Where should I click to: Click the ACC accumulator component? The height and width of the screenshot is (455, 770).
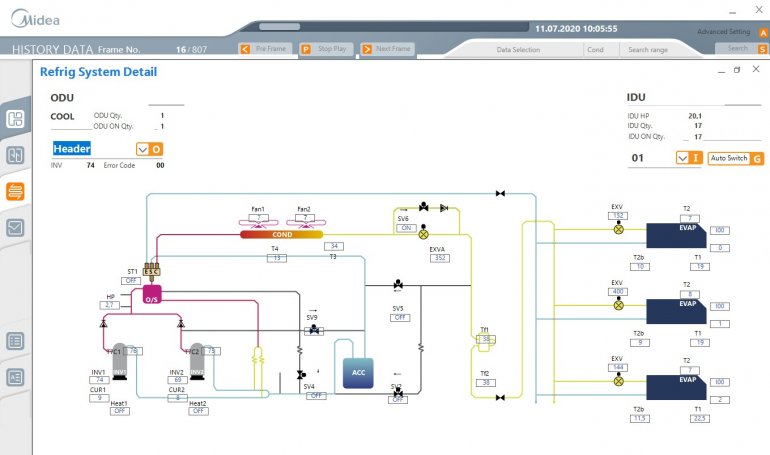(x=358, y=373)
